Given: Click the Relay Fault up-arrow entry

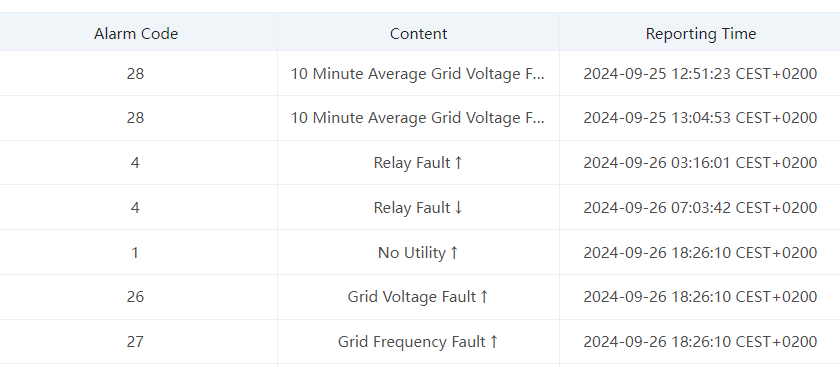Looking at the screenshot, I should (418, 163).
